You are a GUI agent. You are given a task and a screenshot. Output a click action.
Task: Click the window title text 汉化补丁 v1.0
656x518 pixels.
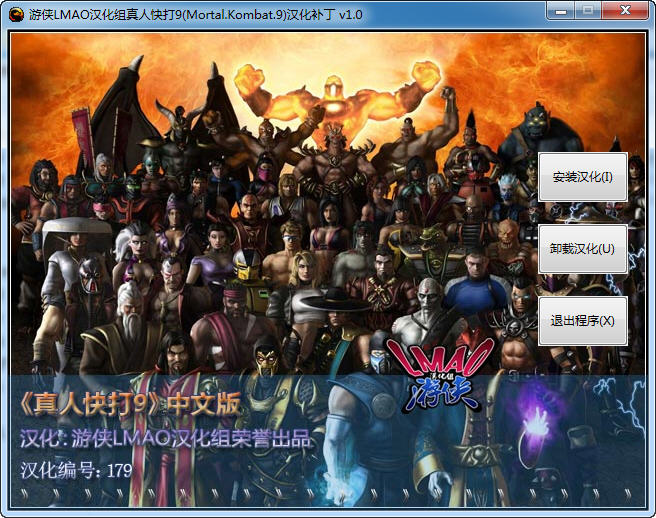(x=325, y=15)
